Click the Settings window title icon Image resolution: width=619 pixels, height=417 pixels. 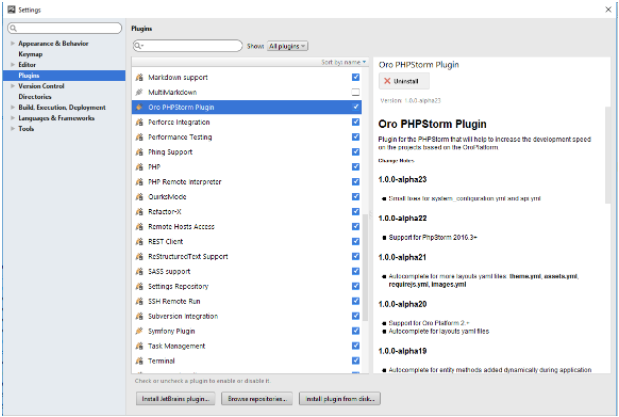click(11, 9)
